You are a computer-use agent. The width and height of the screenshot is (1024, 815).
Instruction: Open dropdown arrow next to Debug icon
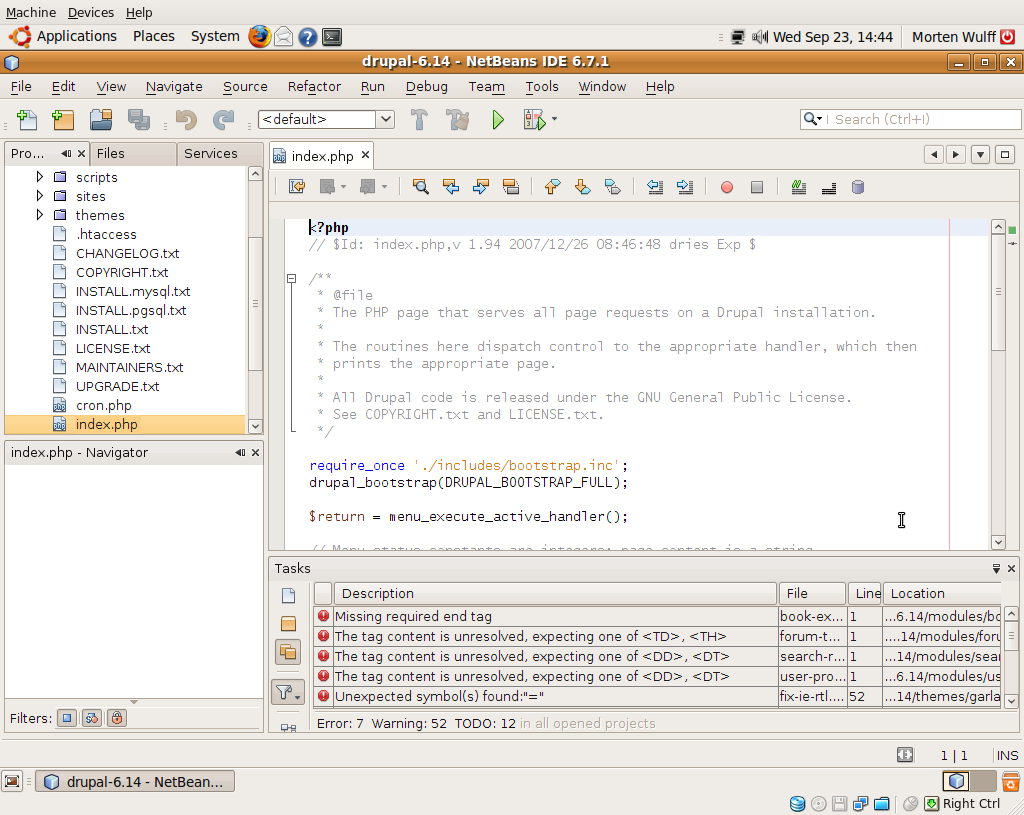554,119
